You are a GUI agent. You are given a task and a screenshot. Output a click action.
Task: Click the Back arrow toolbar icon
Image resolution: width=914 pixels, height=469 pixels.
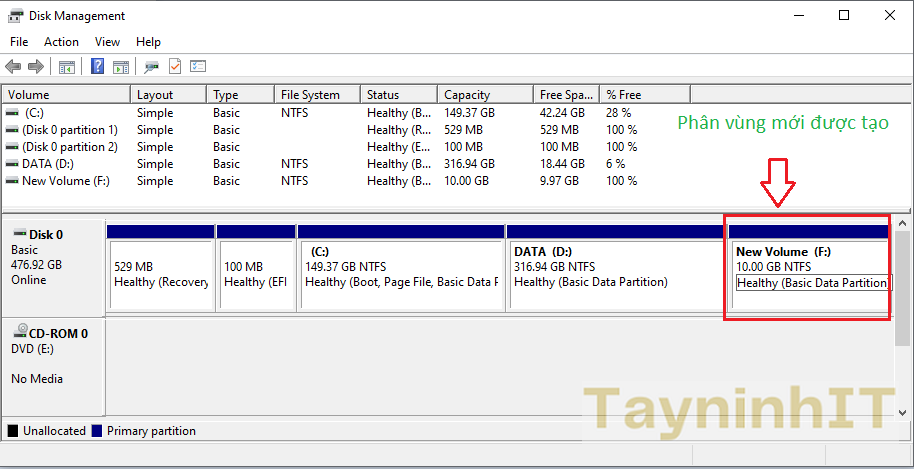click(x=13, y=67)
